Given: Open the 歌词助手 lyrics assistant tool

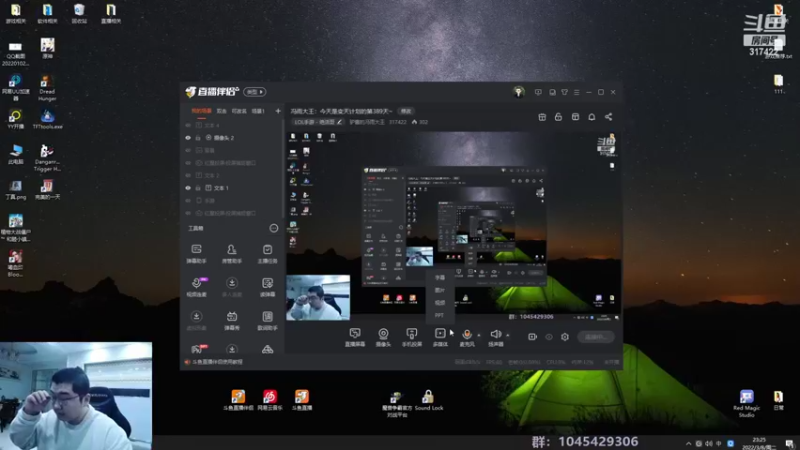Looking at the screenshot, I should (x=267, y=321).
